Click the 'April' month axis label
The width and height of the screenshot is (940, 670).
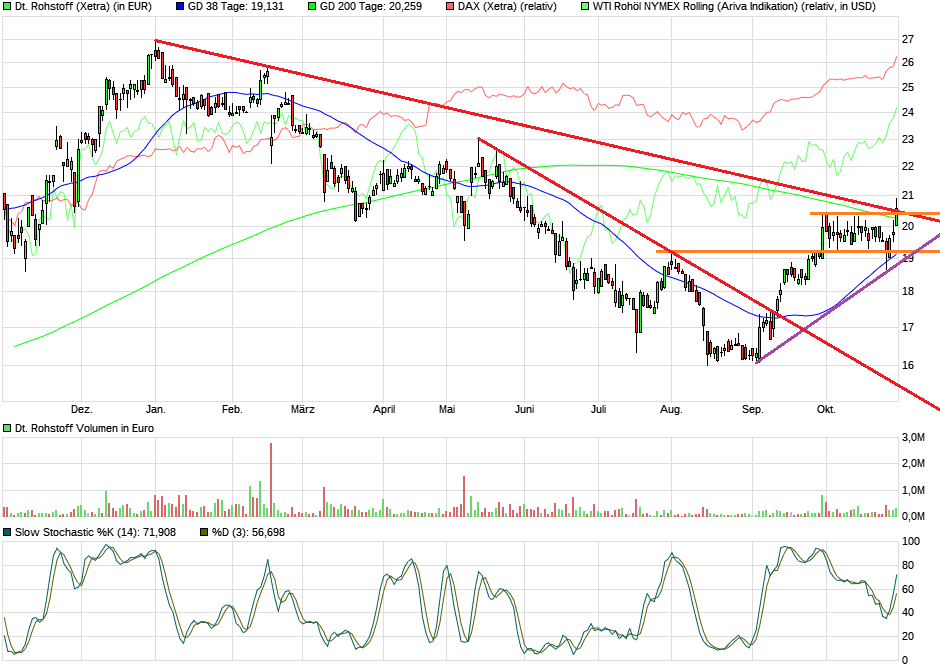click(384, 410)
